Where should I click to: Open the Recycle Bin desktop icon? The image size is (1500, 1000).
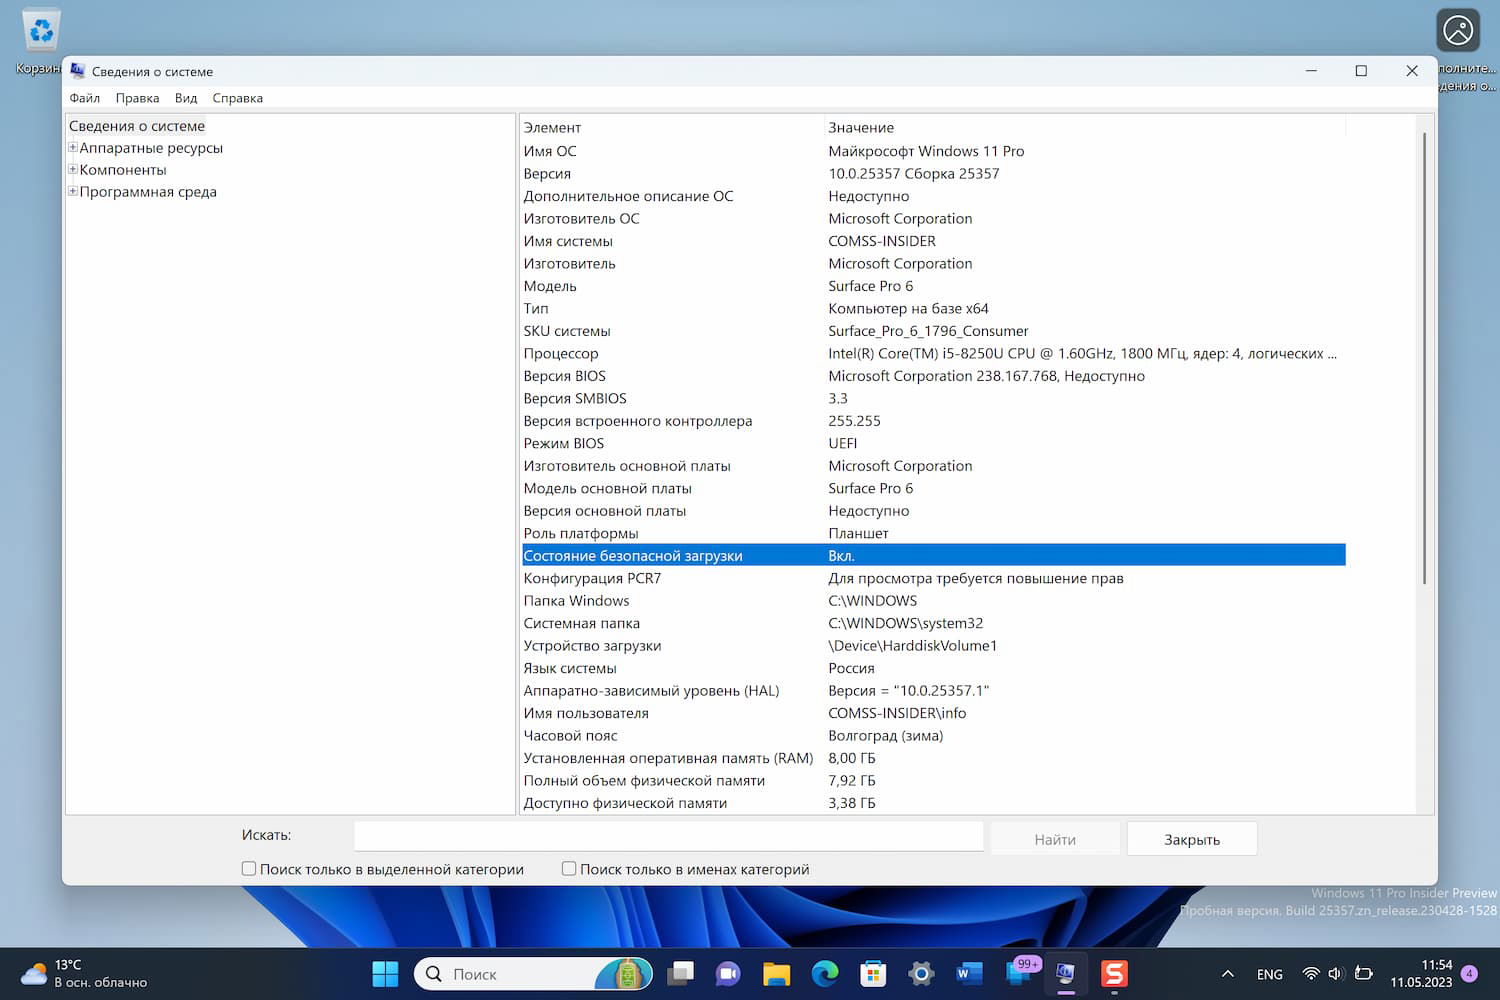pyautogui.click(x=41, y=32)
